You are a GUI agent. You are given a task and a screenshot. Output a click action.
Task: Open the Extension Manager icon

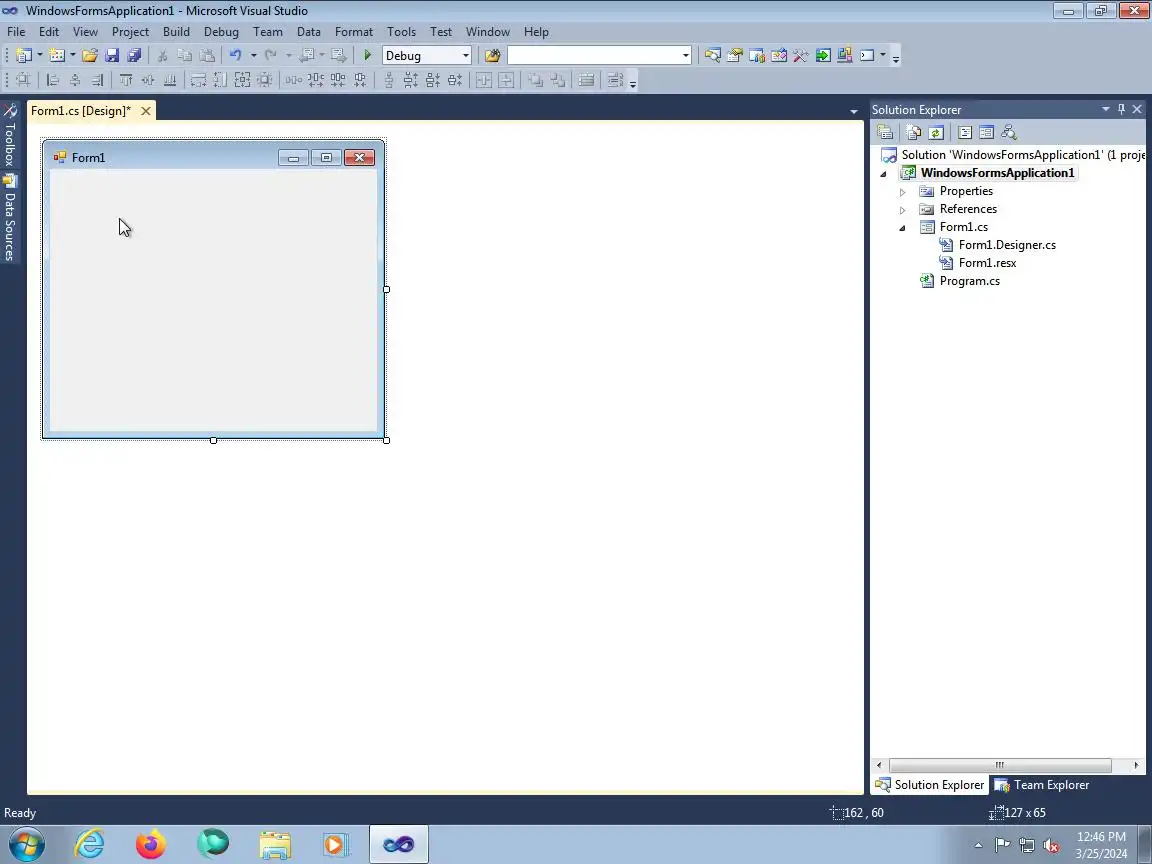[845, 55]
